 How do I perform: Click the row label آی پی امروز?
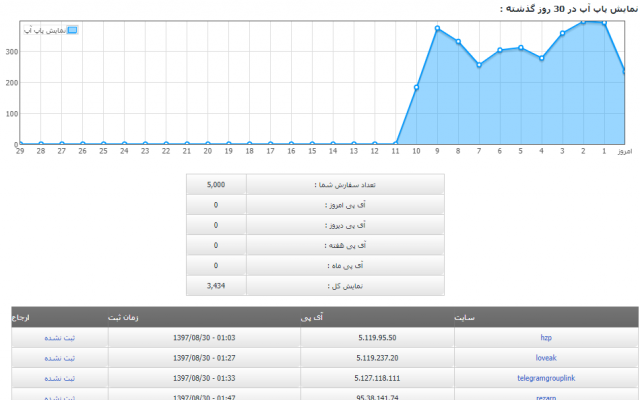pyautogui.click(x=345, y=205)
